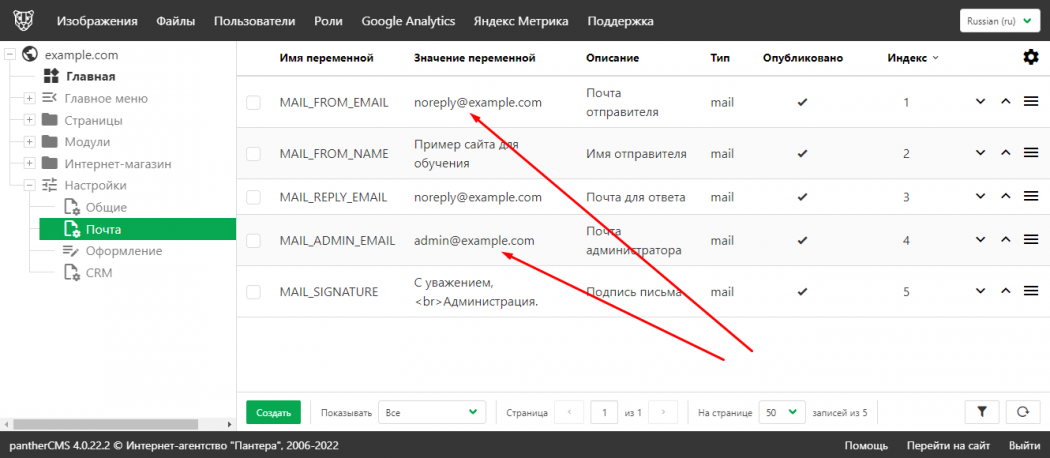This screenshot has width=1050, height=458.
Task: Click the page number input field
Action: click(603, 412)
